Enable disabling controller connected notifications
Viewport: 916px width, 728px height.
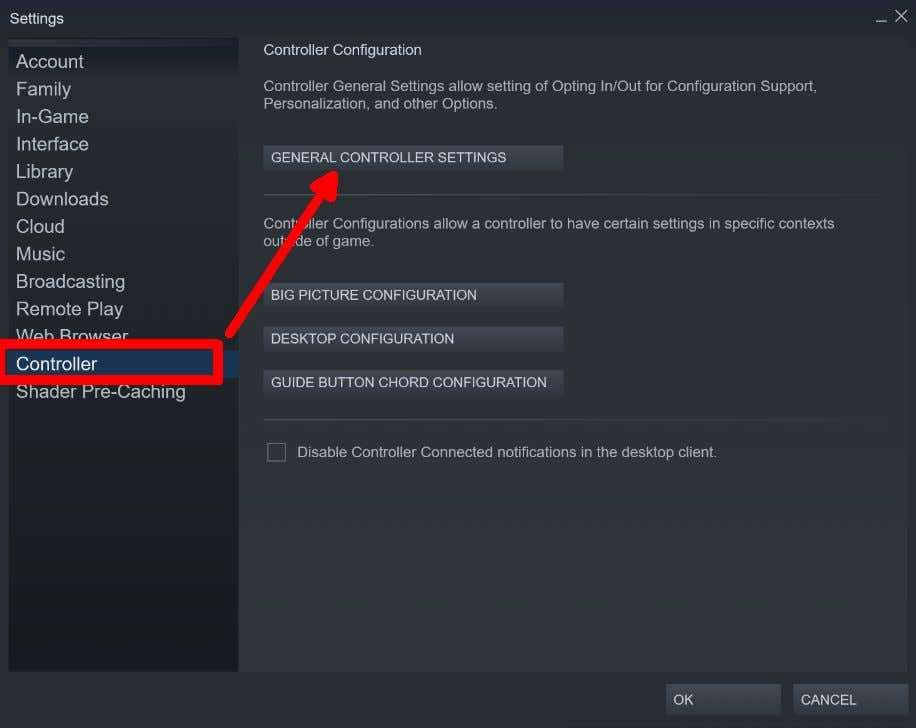[276, 451]
